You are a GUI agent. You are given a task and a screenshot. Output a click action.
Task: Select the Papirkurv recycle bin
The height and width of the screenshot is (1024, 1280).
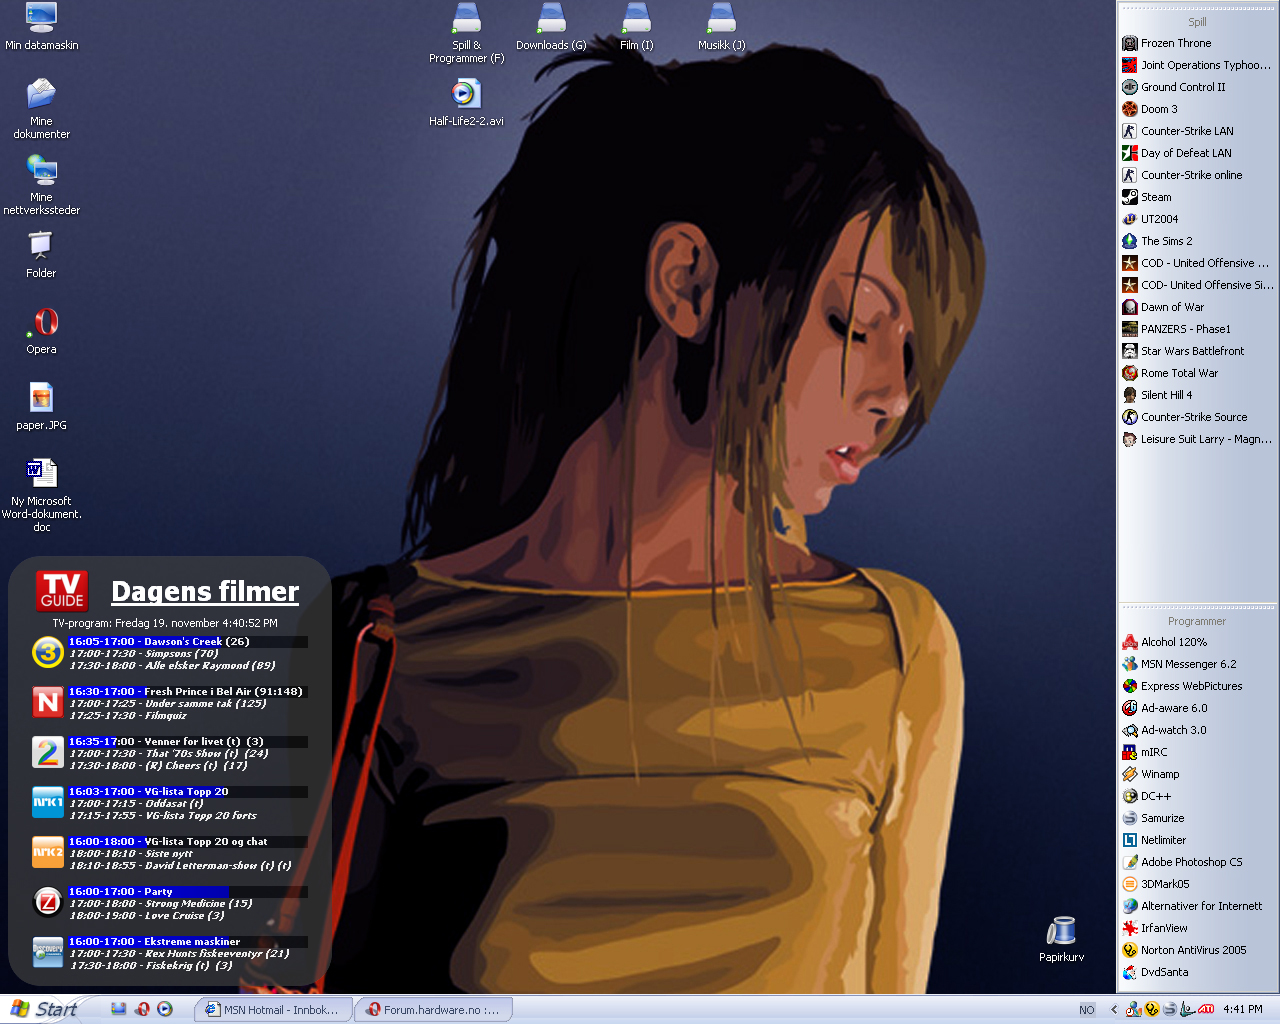1061,939
